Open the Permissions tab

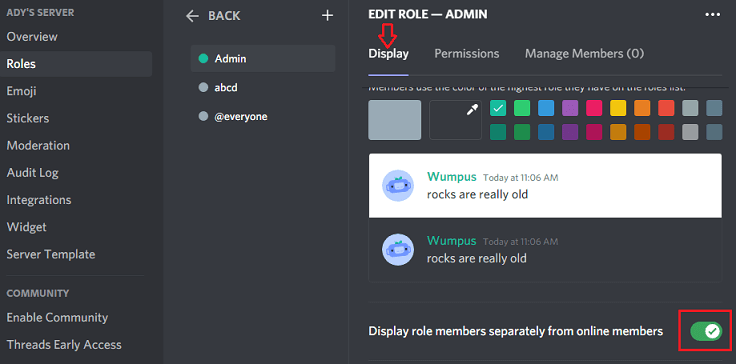click(x=467, y=54)
